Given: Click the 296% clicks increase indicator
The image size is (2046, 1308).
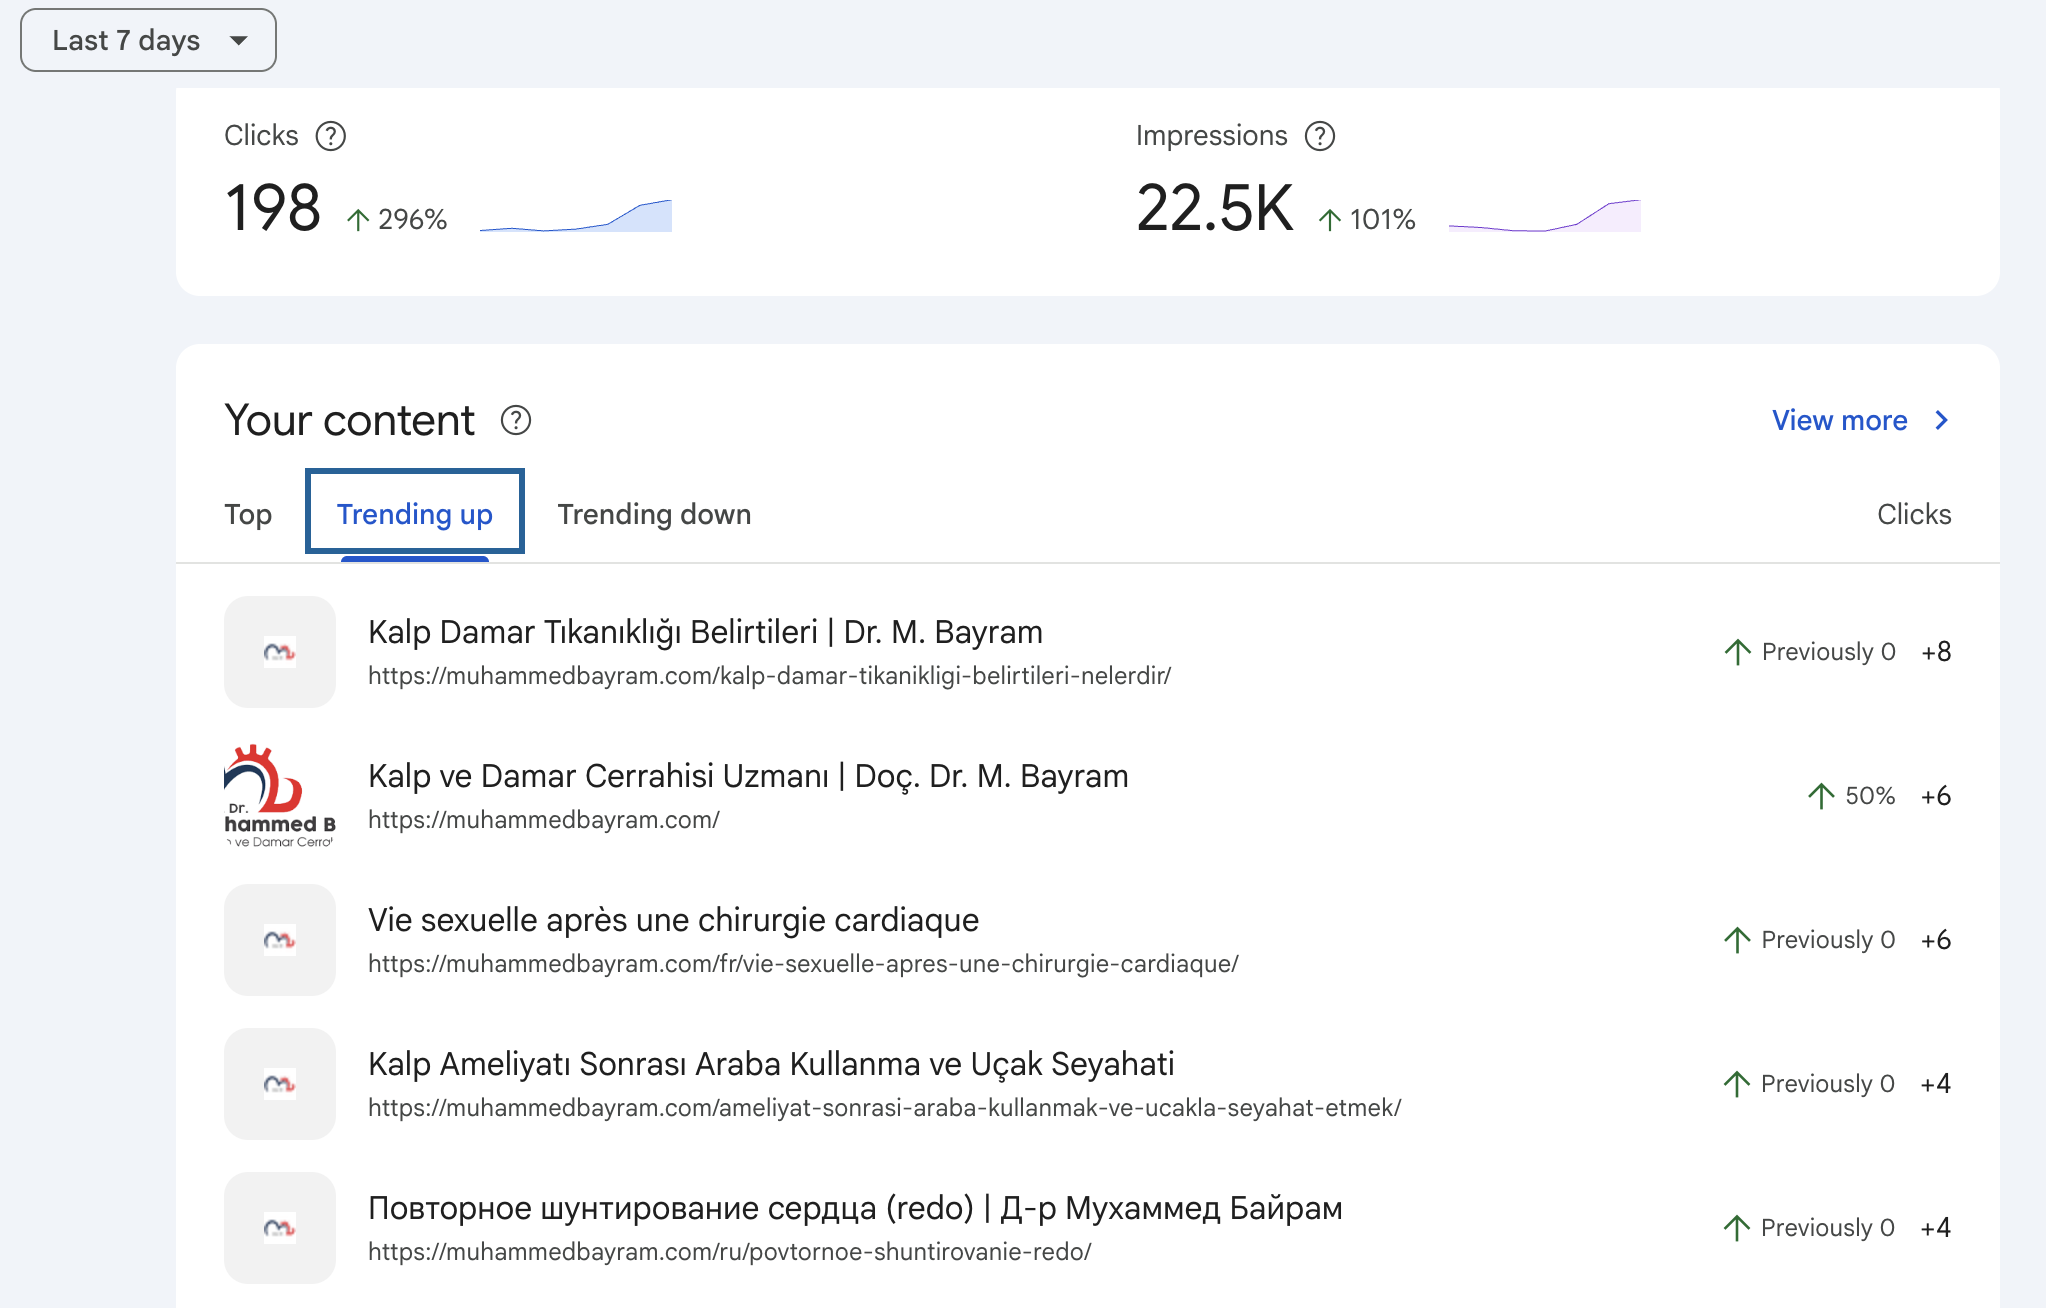Looking at the screenshot, I should pos(396,219).
